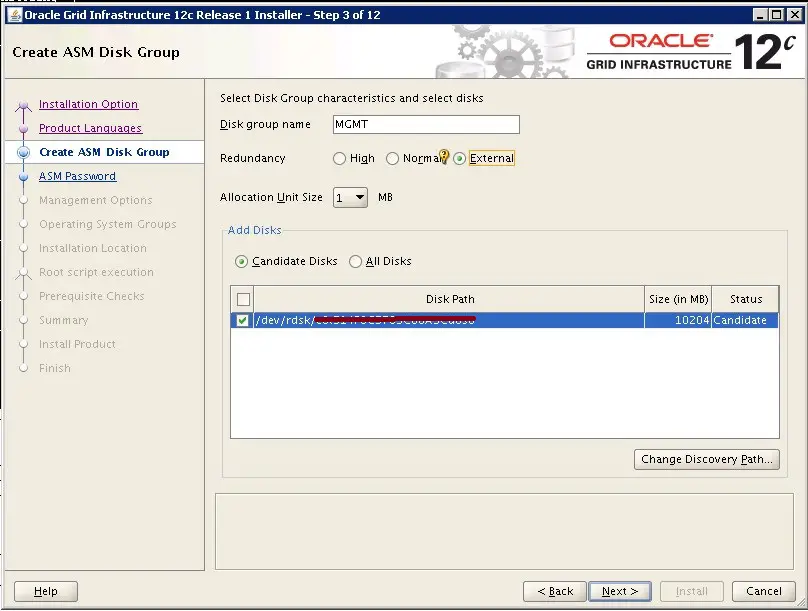Minimize the installer window
The width and height of the screenshot is (808, 611).
[x=760, y=15]
